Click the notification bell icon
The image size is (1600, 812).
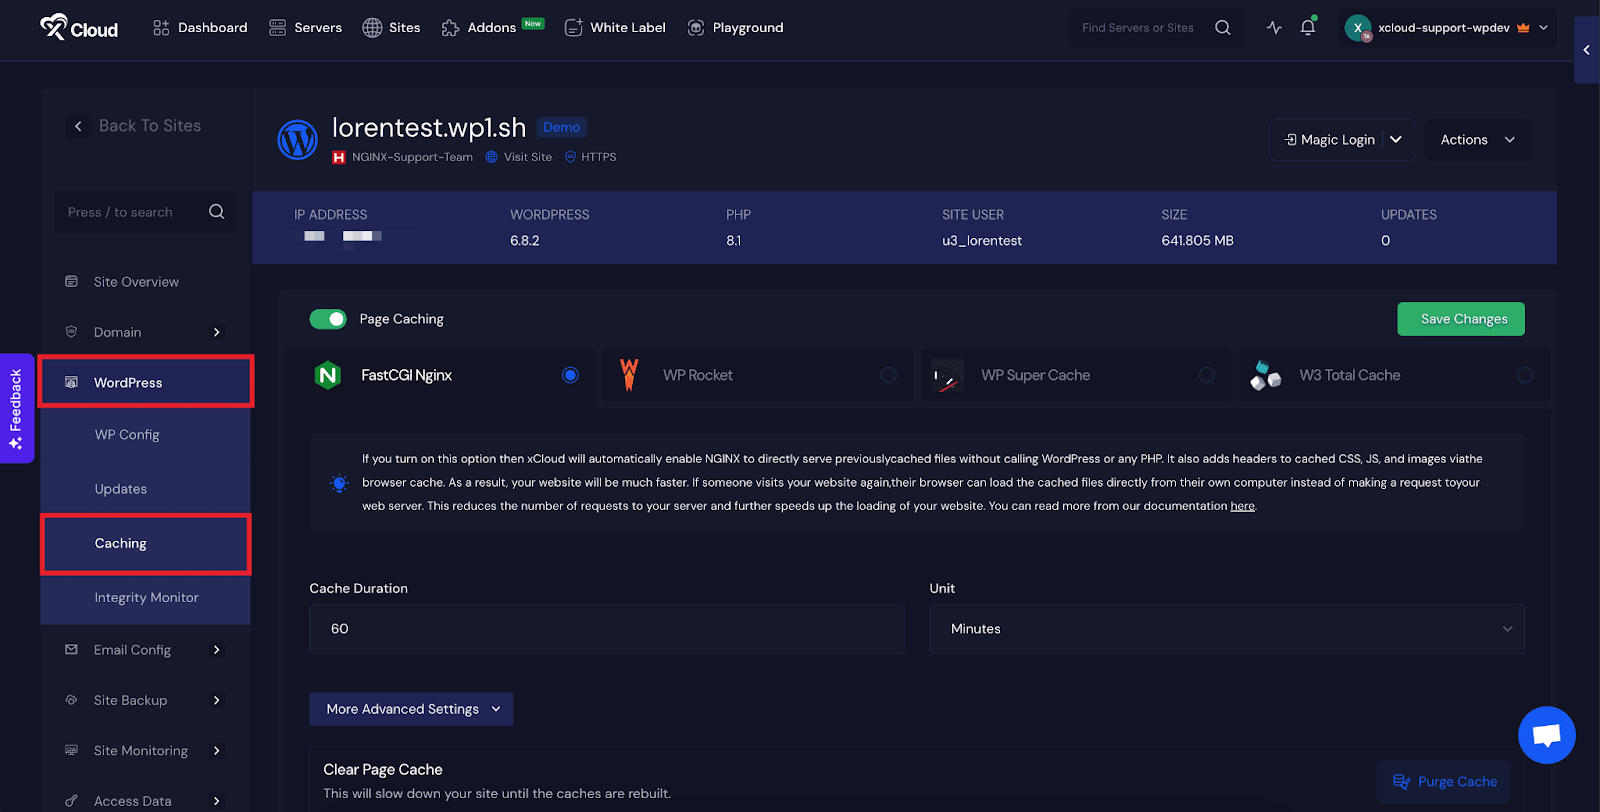(x=1307, y=28)
